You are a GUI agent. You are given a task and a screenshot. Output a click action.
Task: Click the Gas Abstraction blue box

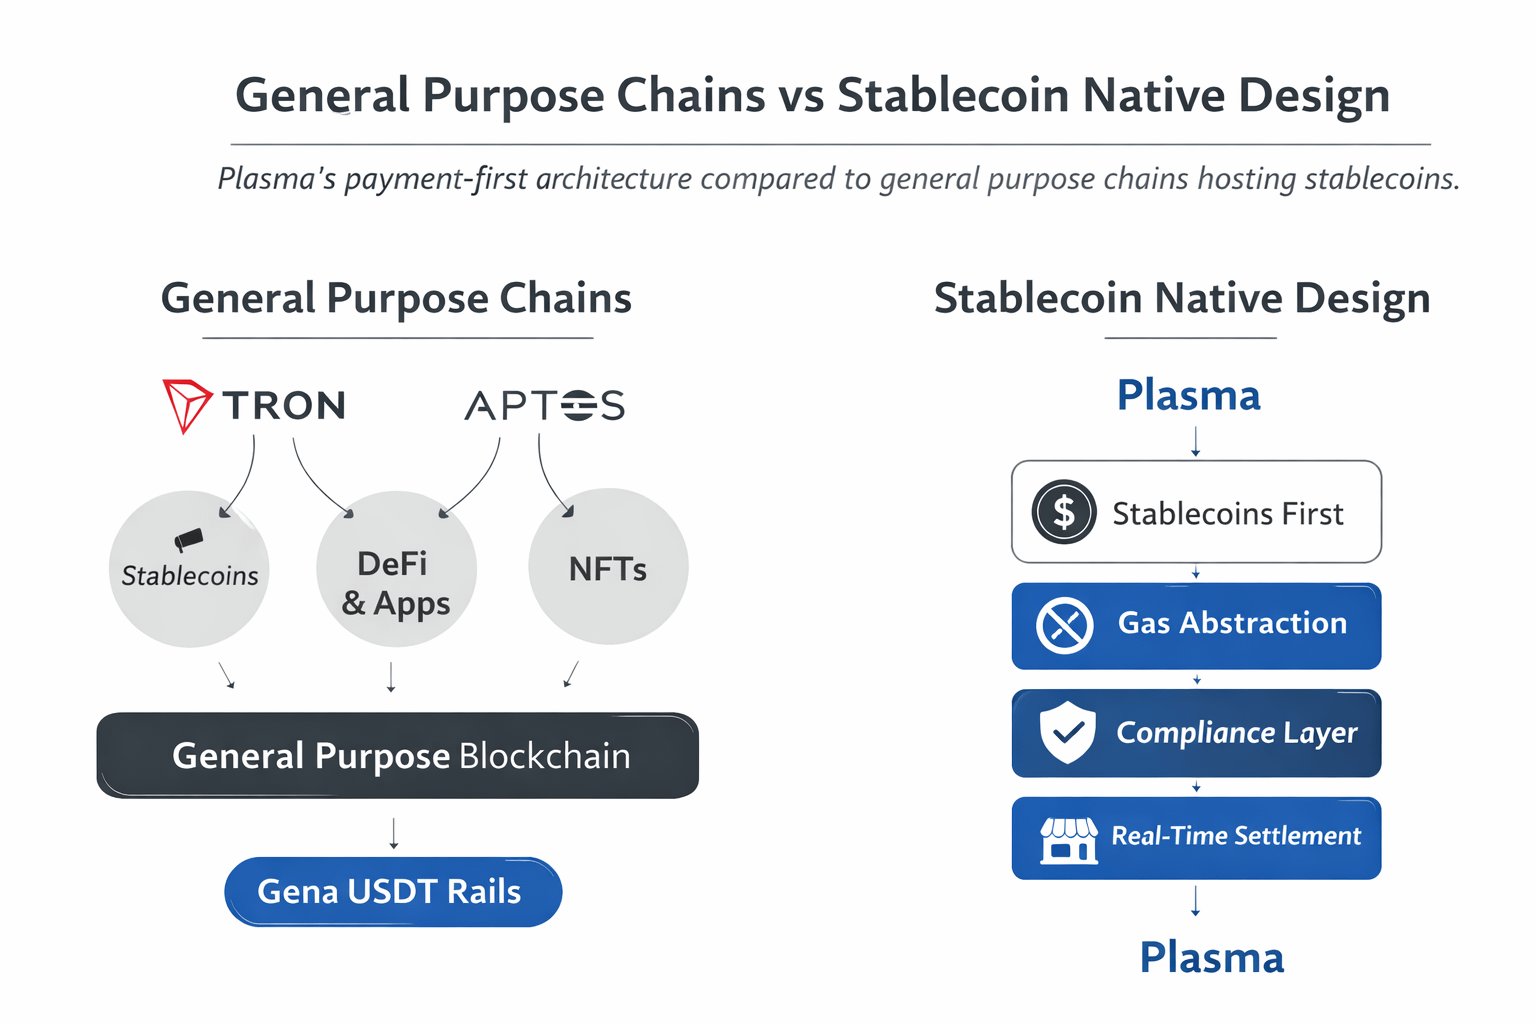click(x=1196, y=626)
